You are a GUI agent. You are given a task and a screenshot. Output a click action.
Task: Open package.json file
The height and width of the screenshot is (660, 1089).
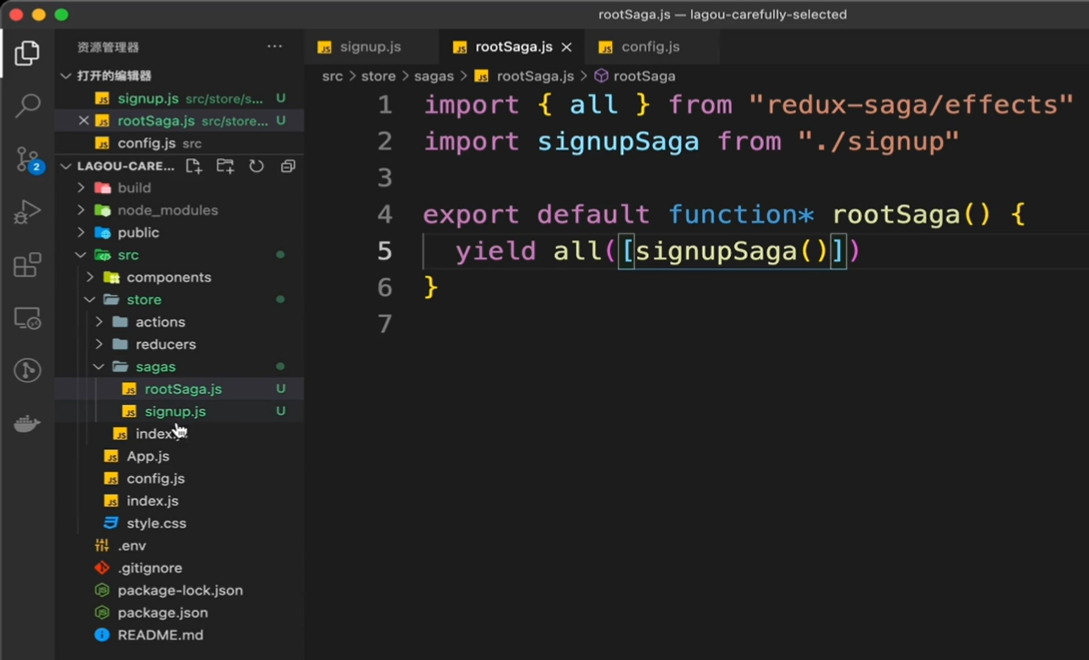coord(179,612)
